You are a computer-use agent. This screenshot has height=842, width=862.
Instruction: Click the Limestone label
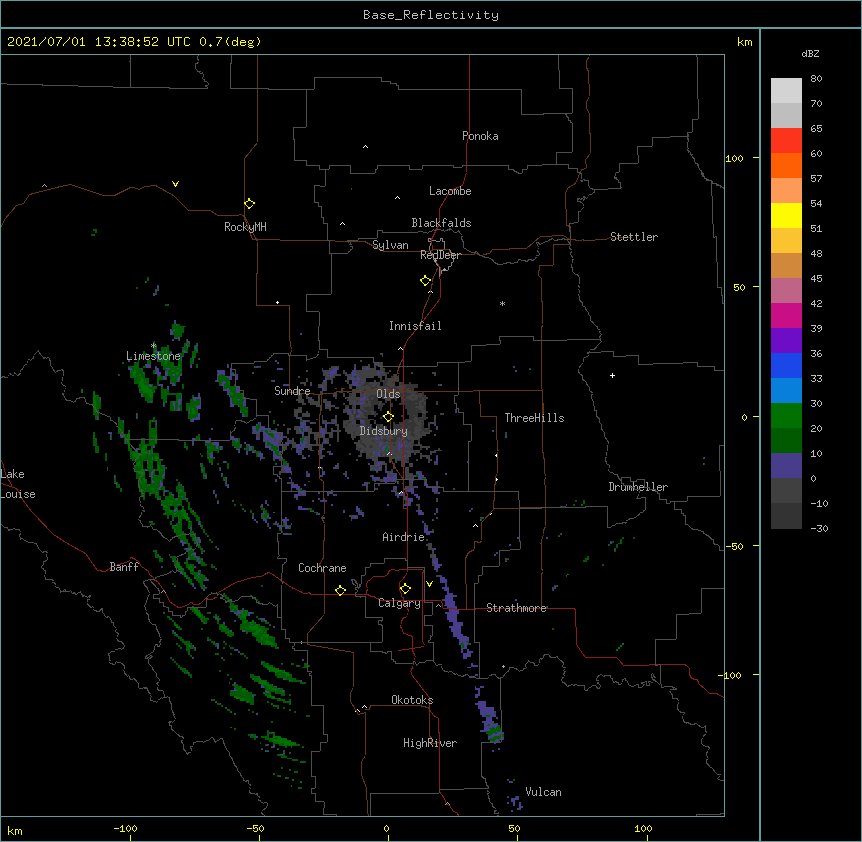click(153, 356)
